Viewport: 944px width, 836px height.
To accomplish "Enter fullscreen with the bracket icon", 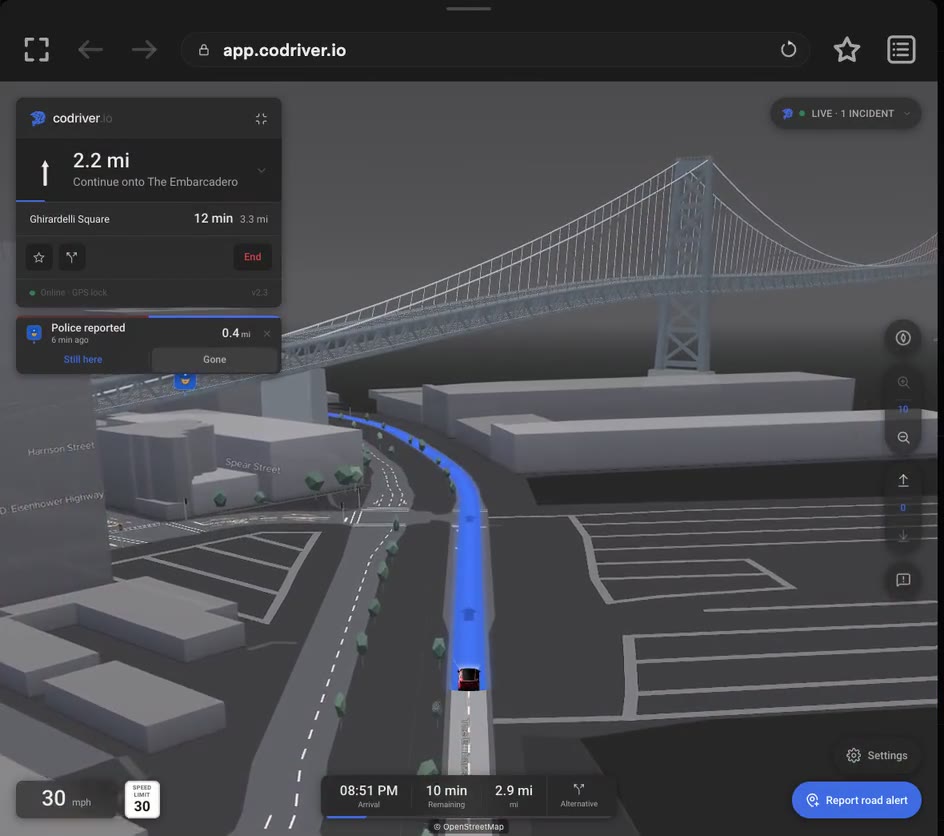I will 37,49.
